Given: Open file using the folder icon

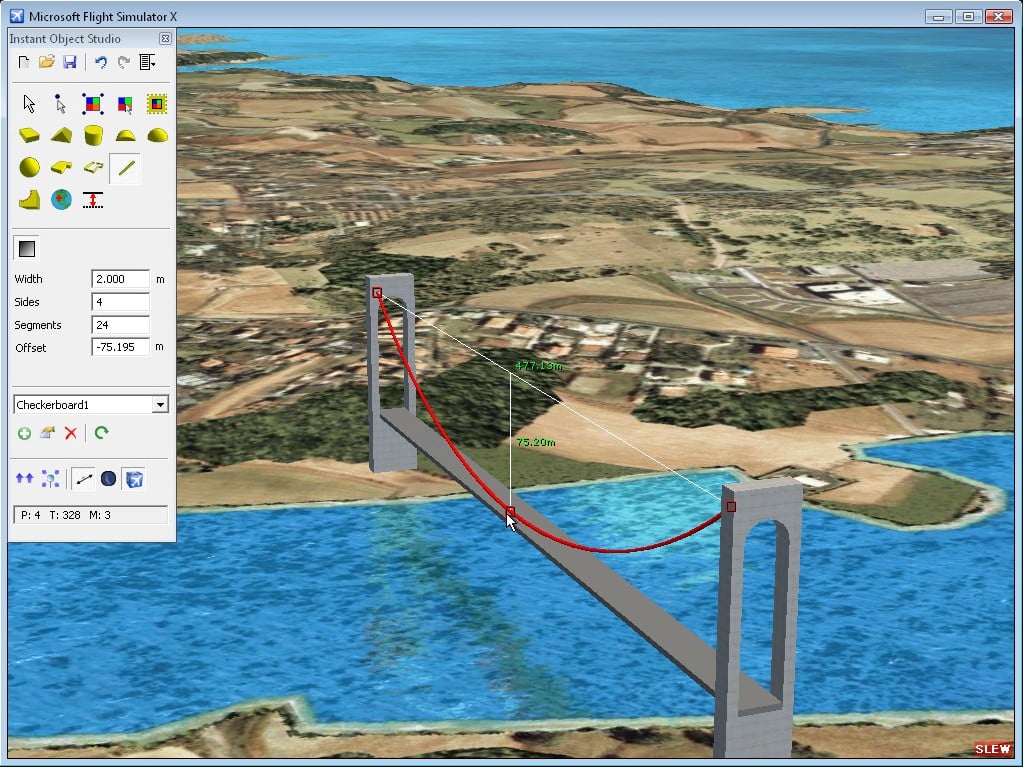Looking at the screenshot, I should coord(47,62).
